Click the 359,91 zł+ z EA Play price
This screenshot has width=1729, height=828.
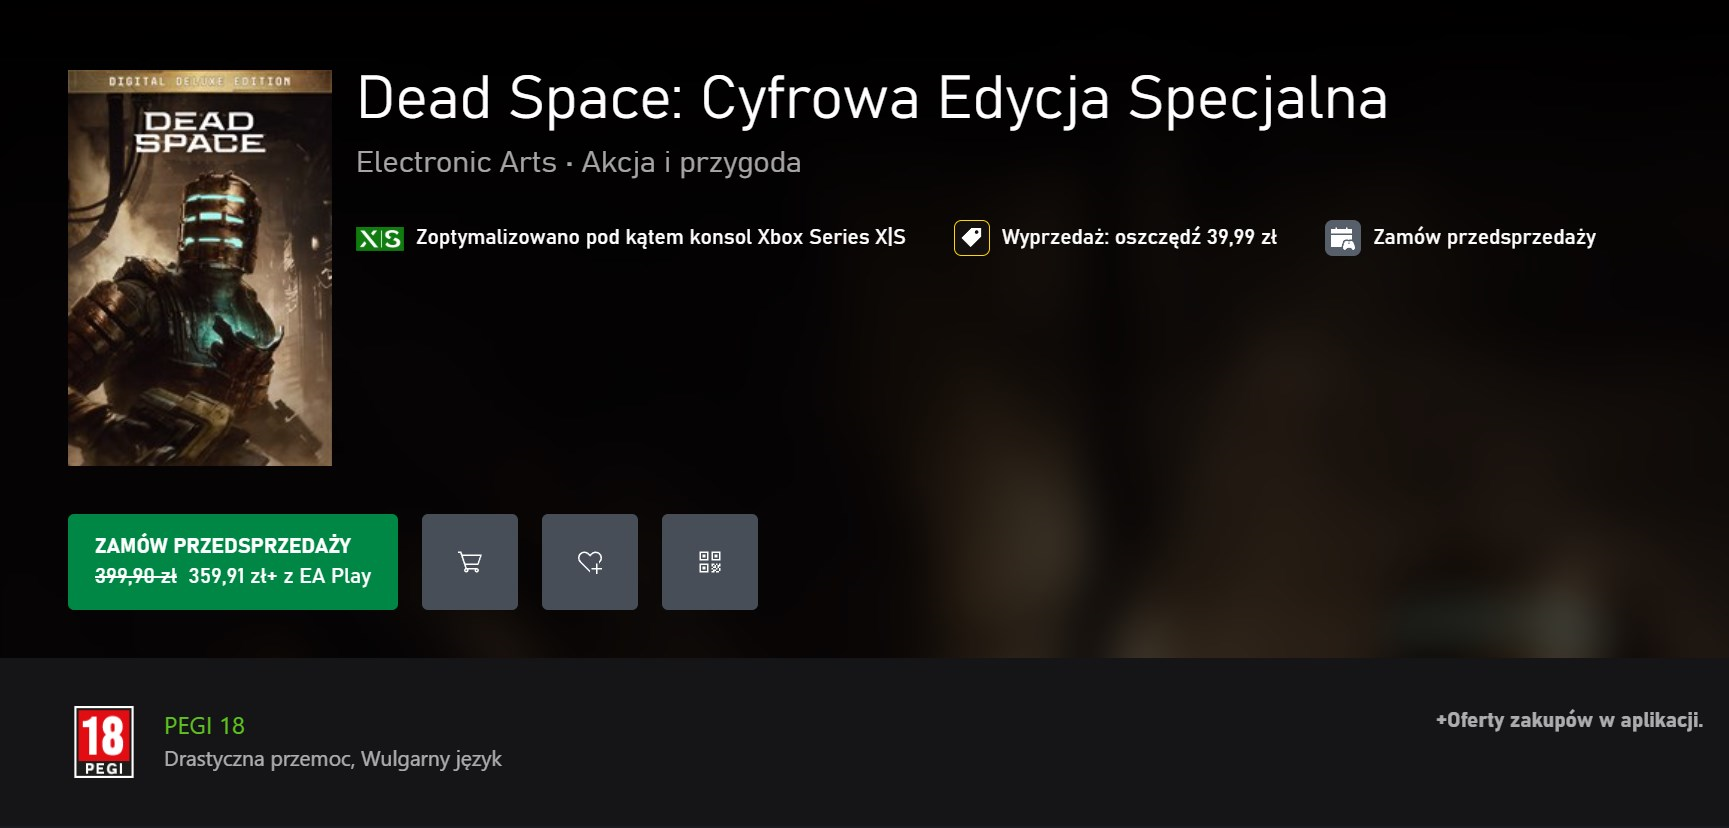point(280,576)
